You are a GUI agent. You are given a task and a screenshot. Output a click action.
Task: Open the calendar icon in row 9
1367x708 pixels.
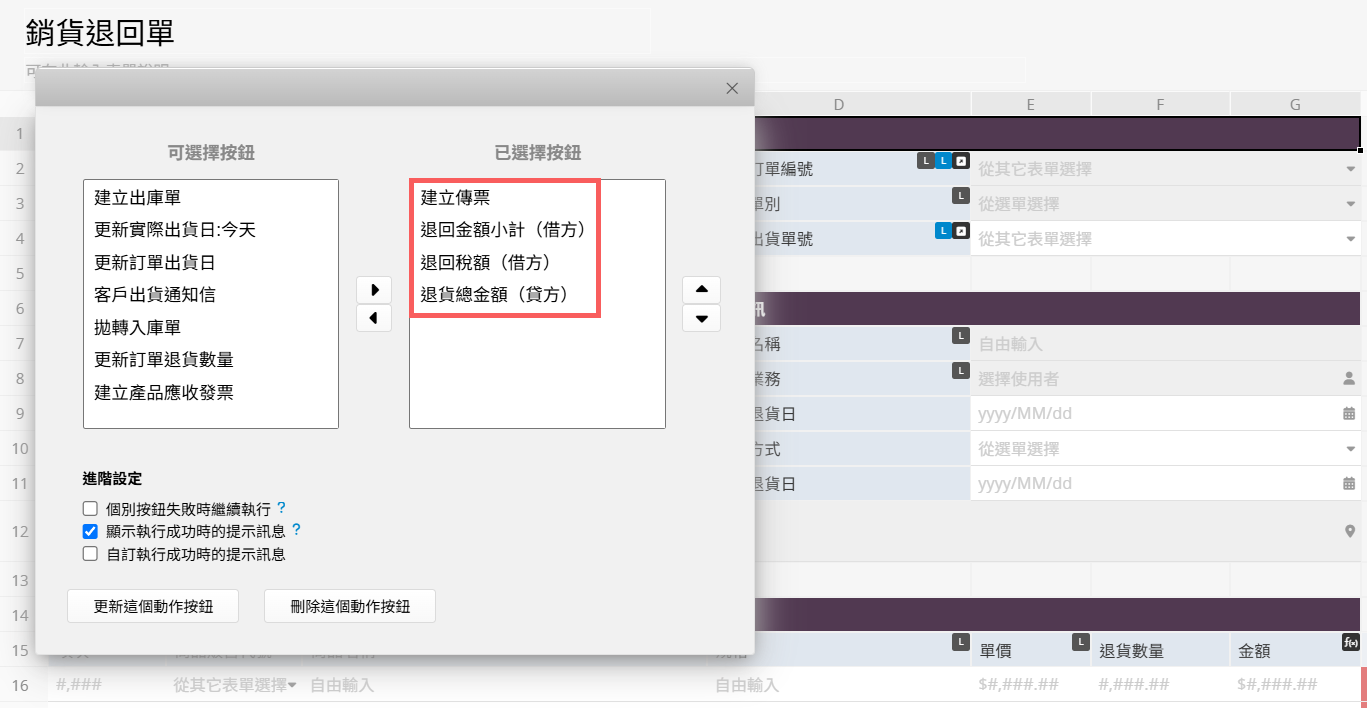[x=1349, y=413]
